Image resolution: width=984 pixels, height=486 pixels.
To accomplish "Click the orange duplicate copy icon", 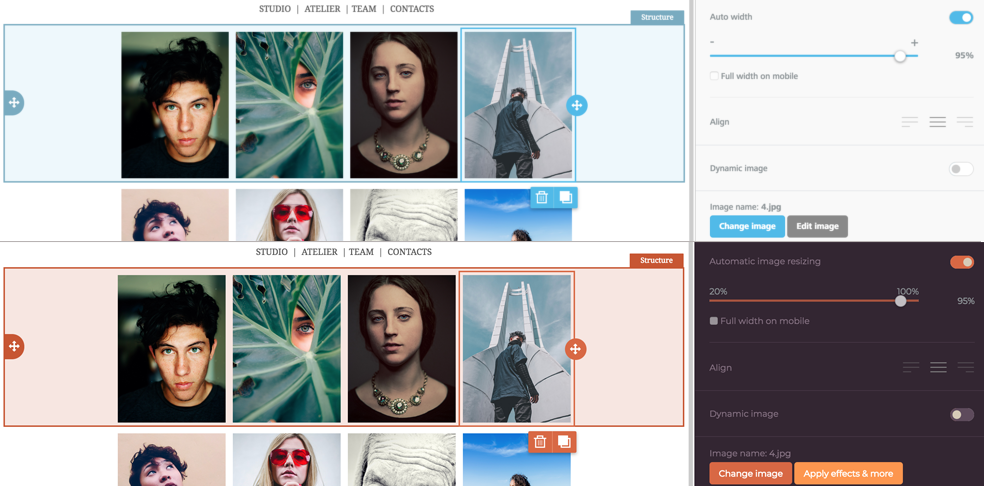I will (x=564, y=442).
